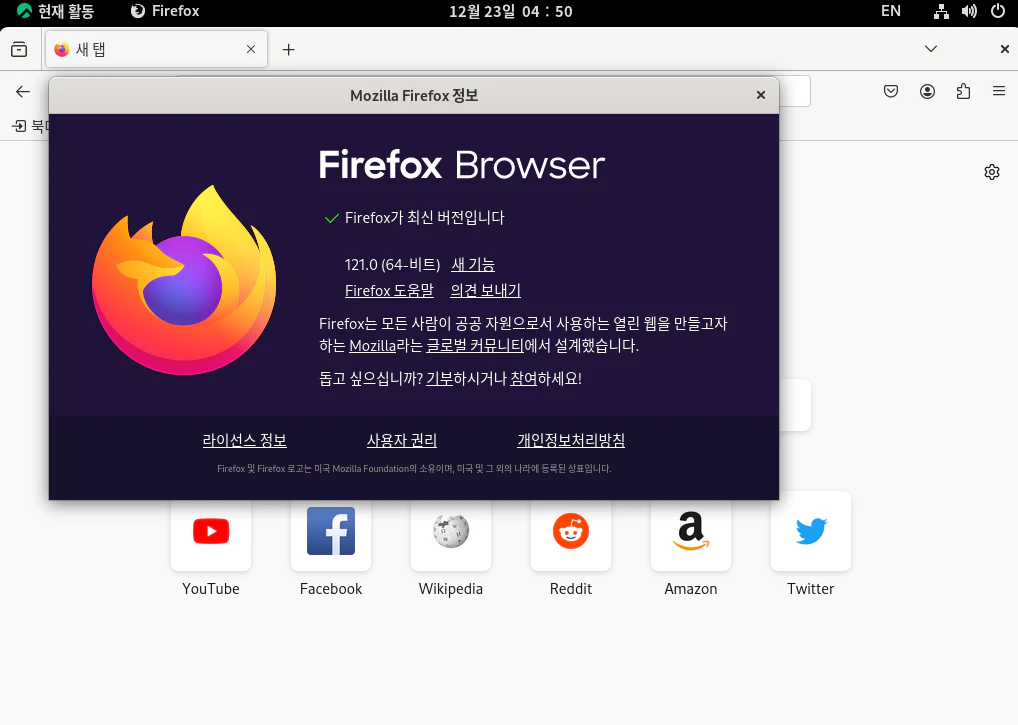
Task: Open the Facebook shortcut tile
Action: coord(331,544)
